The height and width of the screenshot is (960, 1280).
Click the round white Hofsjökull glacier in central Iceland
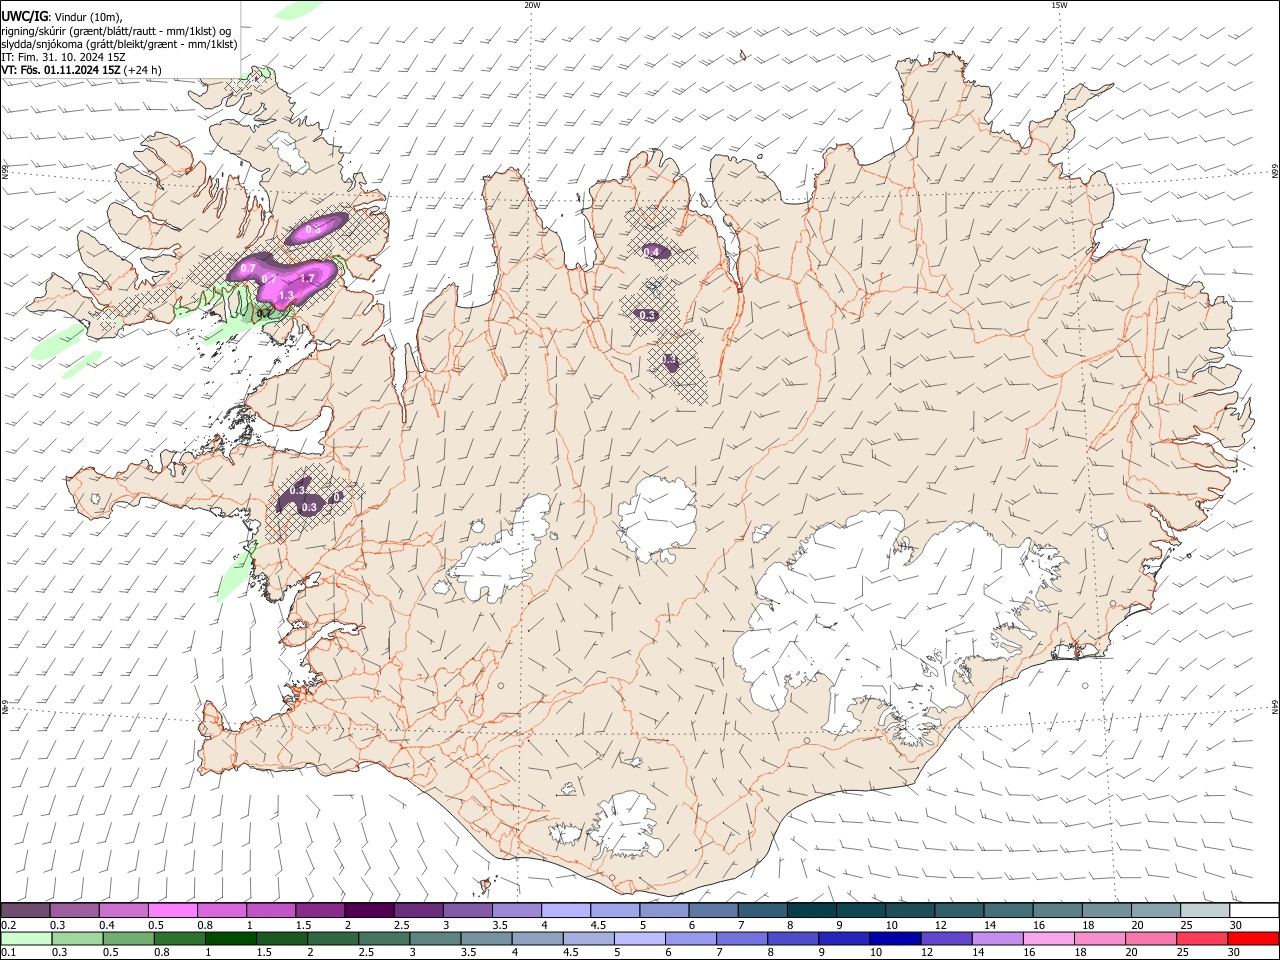coord(657,519)
